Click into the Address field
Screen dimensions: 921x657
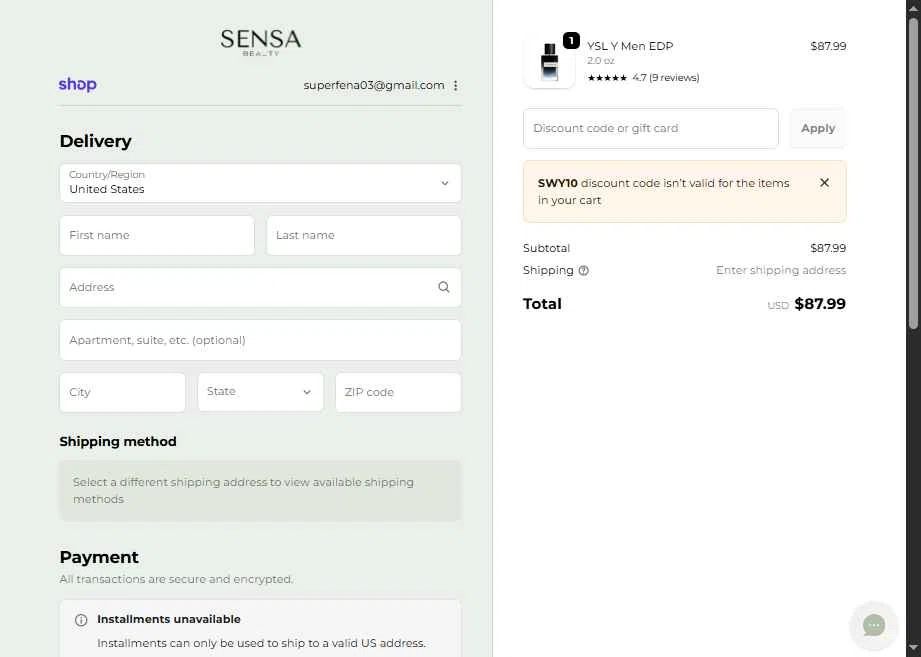coord(260,287)
